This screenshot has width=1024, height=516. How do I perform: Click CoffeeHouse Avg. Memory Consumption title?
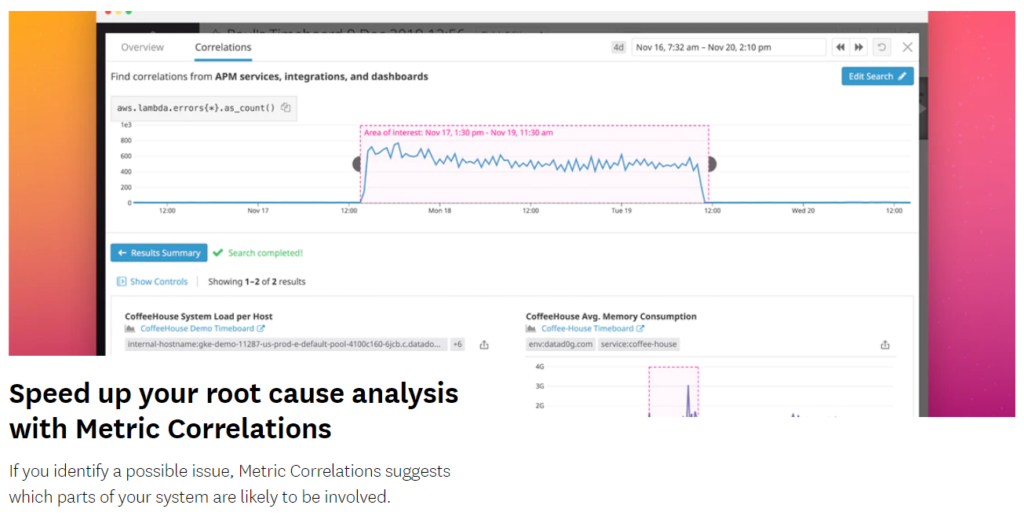point(611,316)
